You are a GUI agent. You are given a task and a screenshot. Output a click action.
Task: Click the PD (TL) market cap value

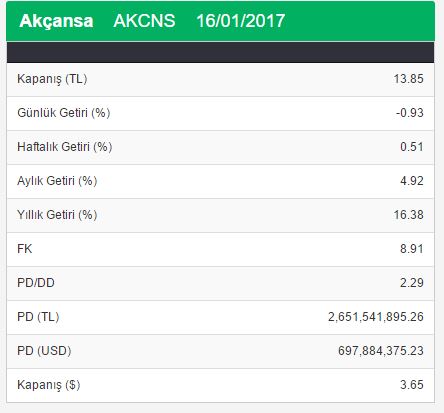click(376, 317)
